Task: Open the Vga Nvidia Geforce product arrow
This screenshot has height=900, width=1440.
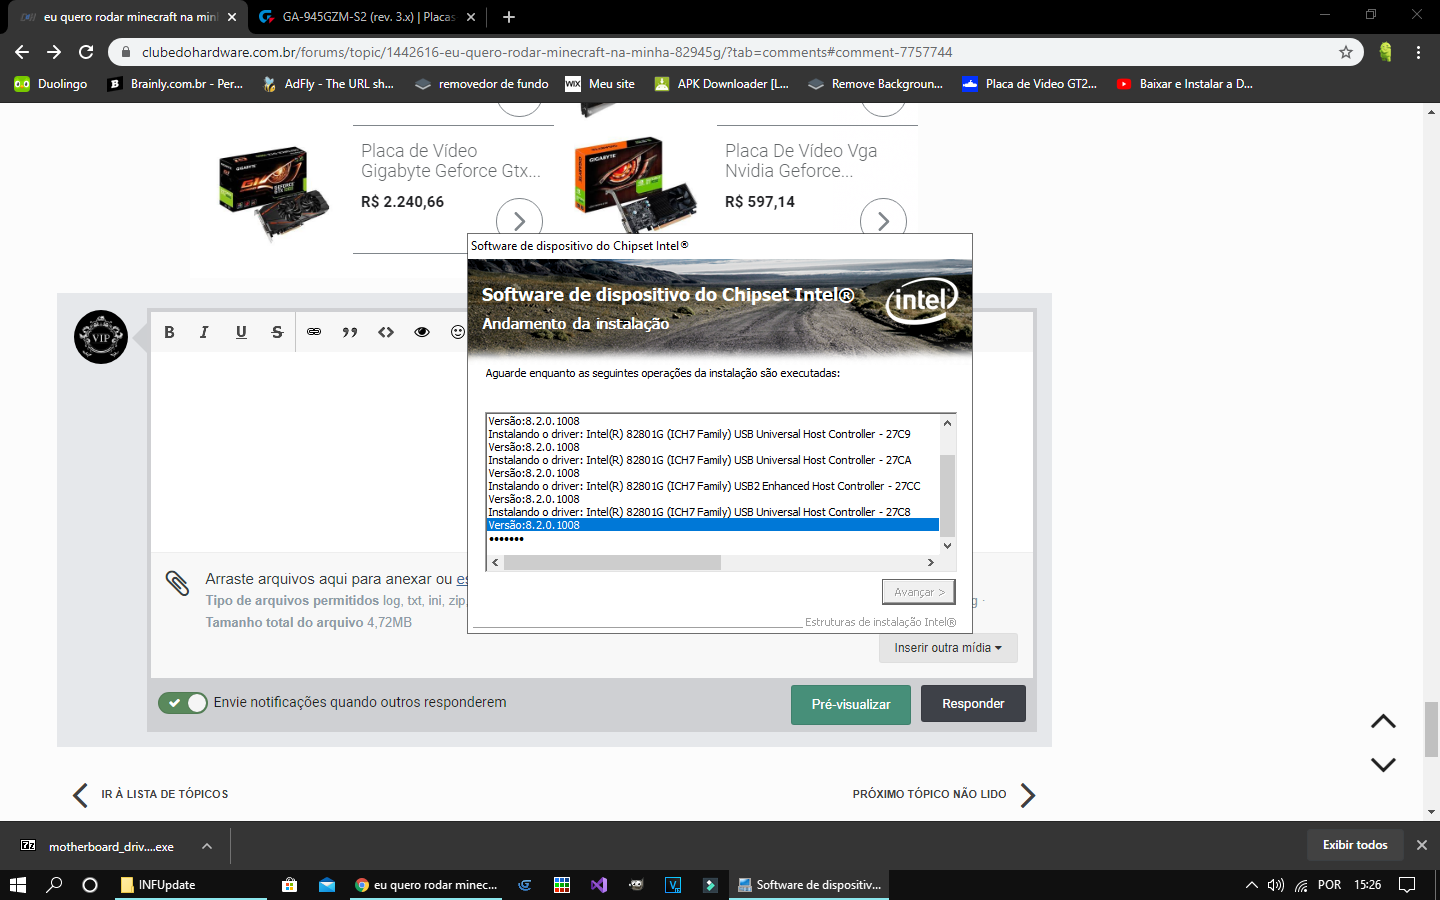Action: 883,221
